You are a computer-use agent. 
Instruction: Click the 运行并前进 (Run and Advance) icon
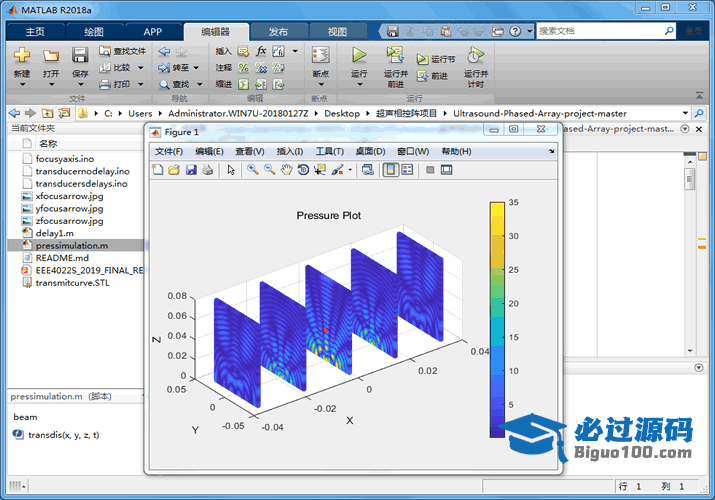pos(395,55)
